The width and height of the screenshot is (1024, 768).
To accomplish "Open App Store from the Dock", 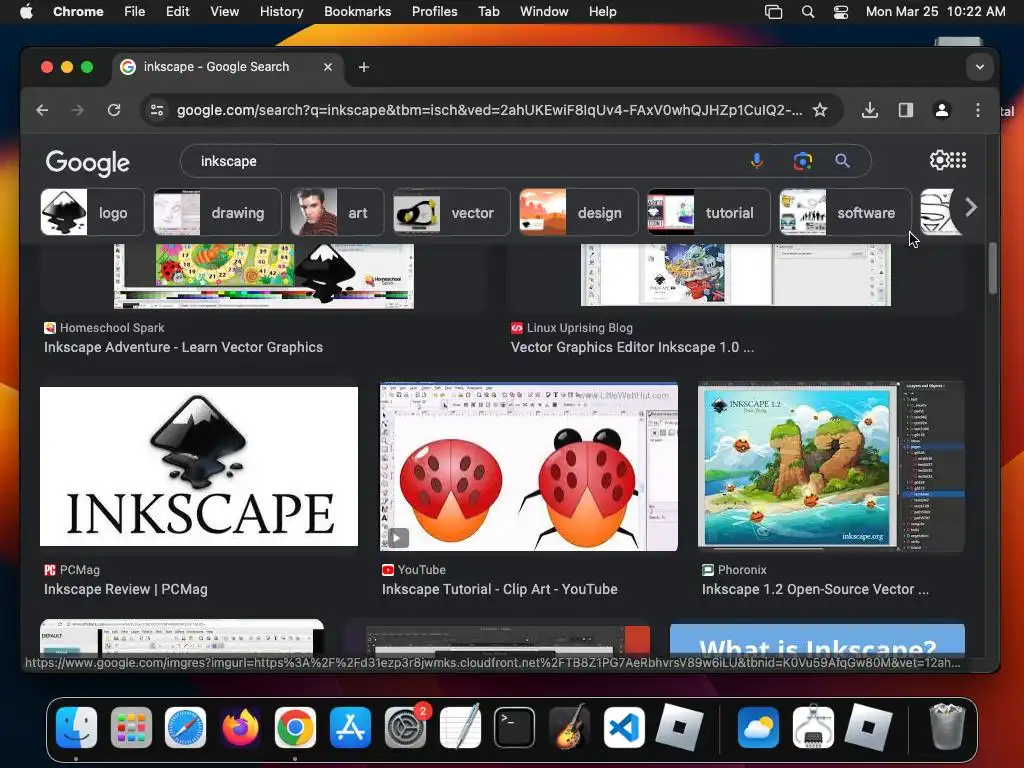I will 350,728.
